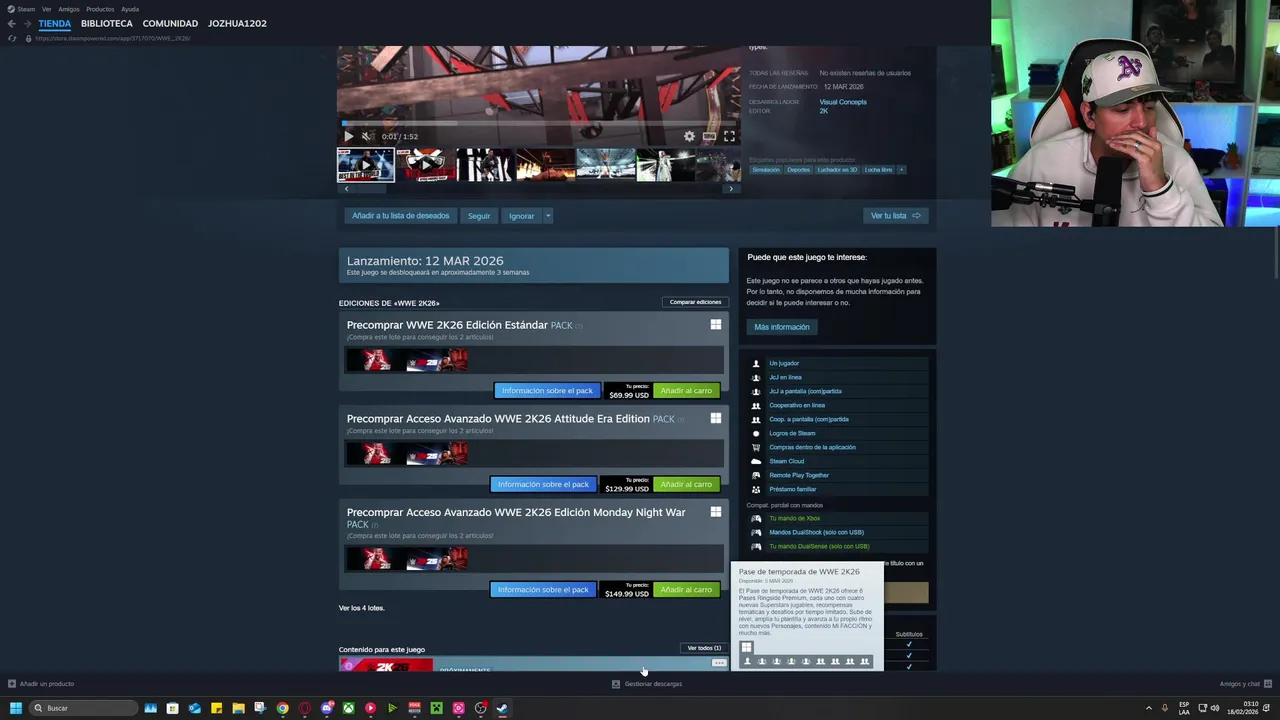Go to TIENDA tab

[x=55, y=24]
